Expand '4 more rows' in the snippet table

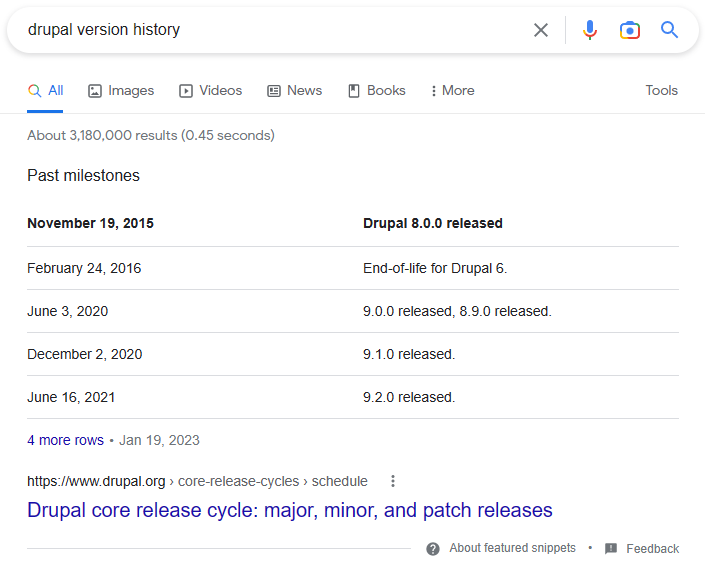65,440
